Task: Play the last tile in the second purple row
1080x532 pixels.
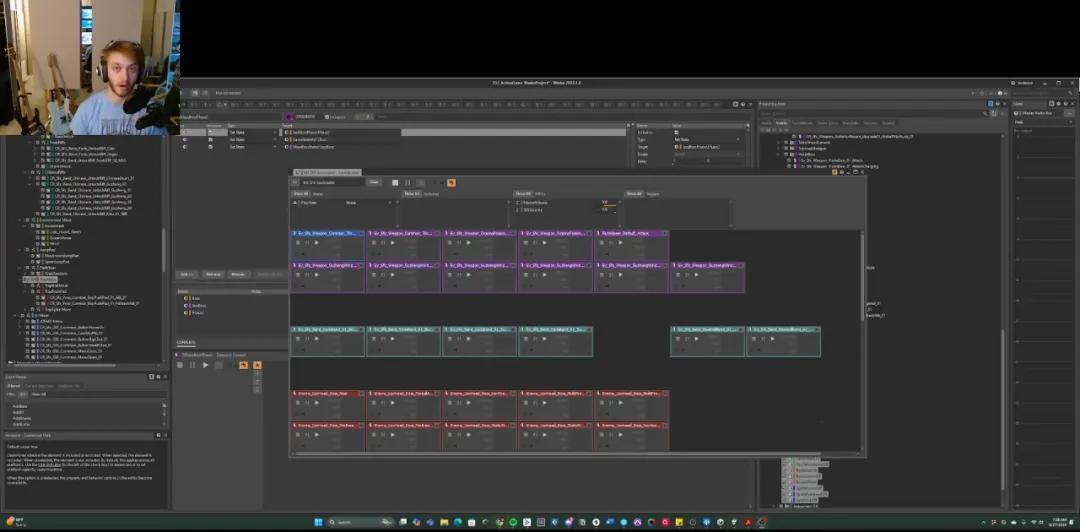Action: pyautogui.click(x=696, y=274)
